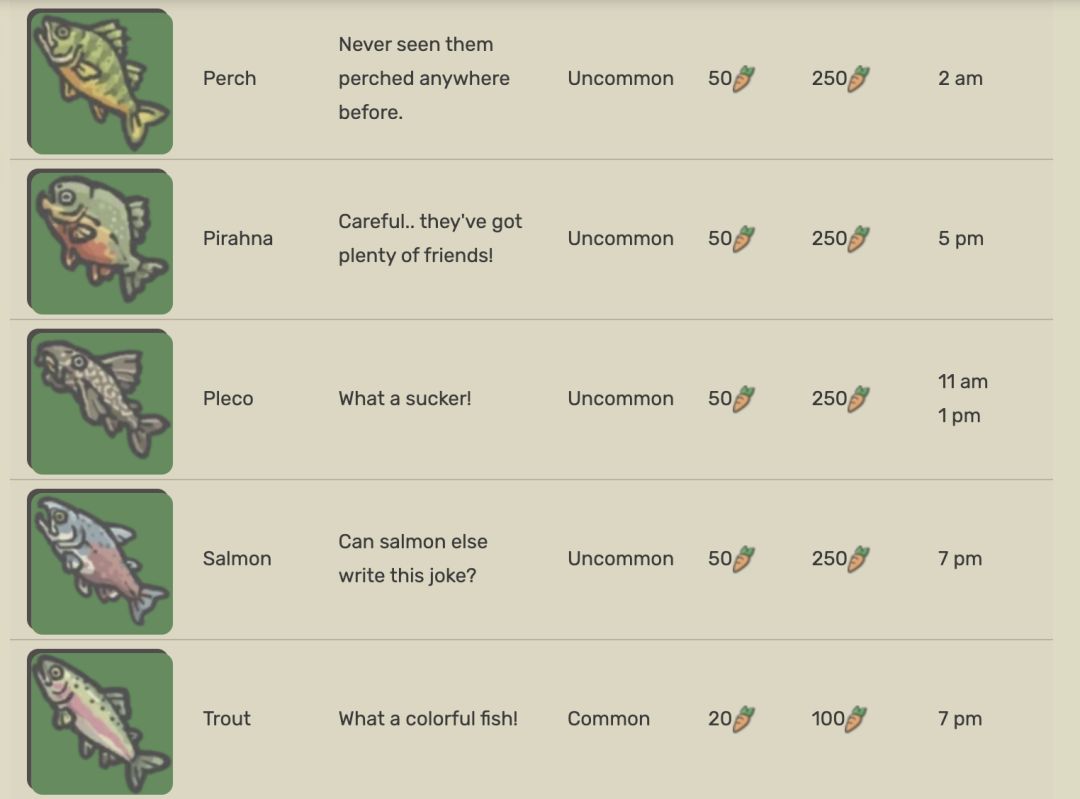Click Pleco's "What a sucker!" description

click(405, 399)
